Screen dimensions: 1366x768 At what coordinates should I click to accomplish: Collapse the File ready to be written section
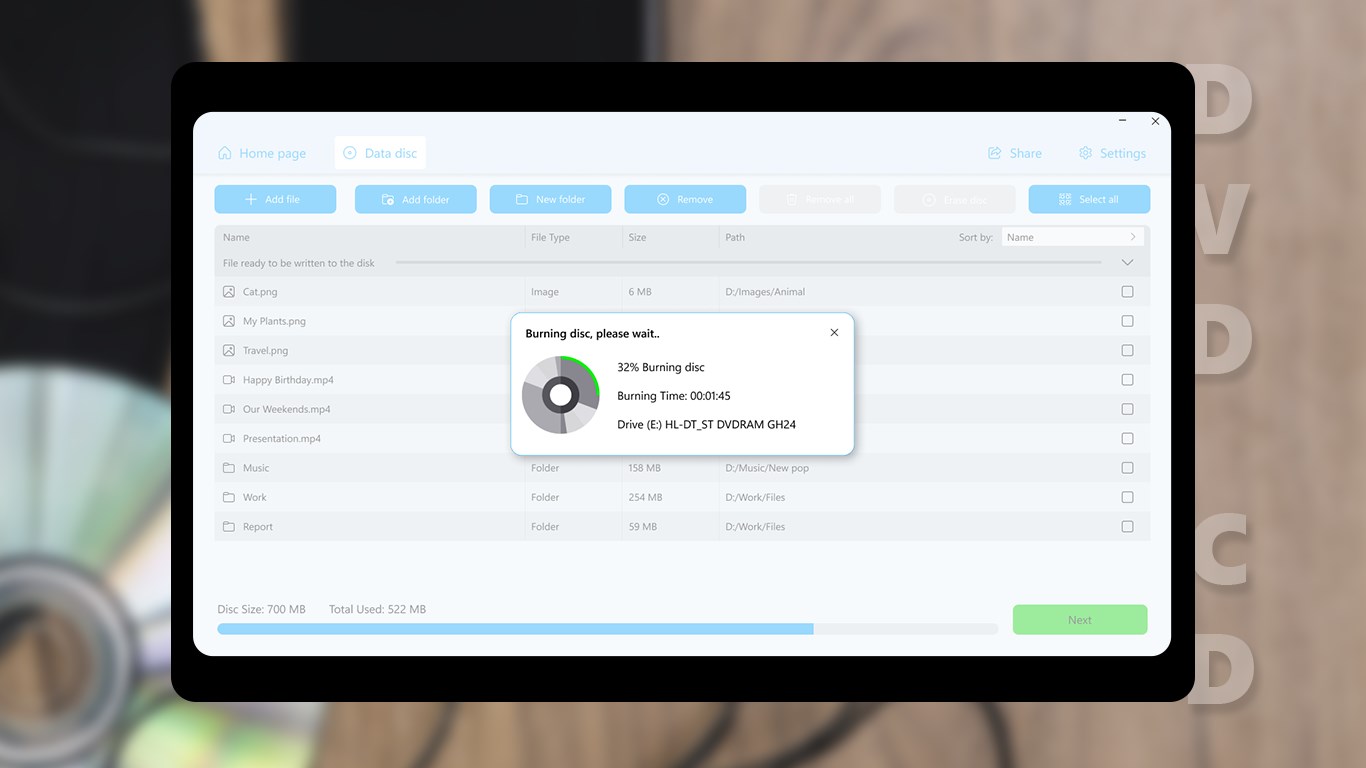pos(1127,263)
